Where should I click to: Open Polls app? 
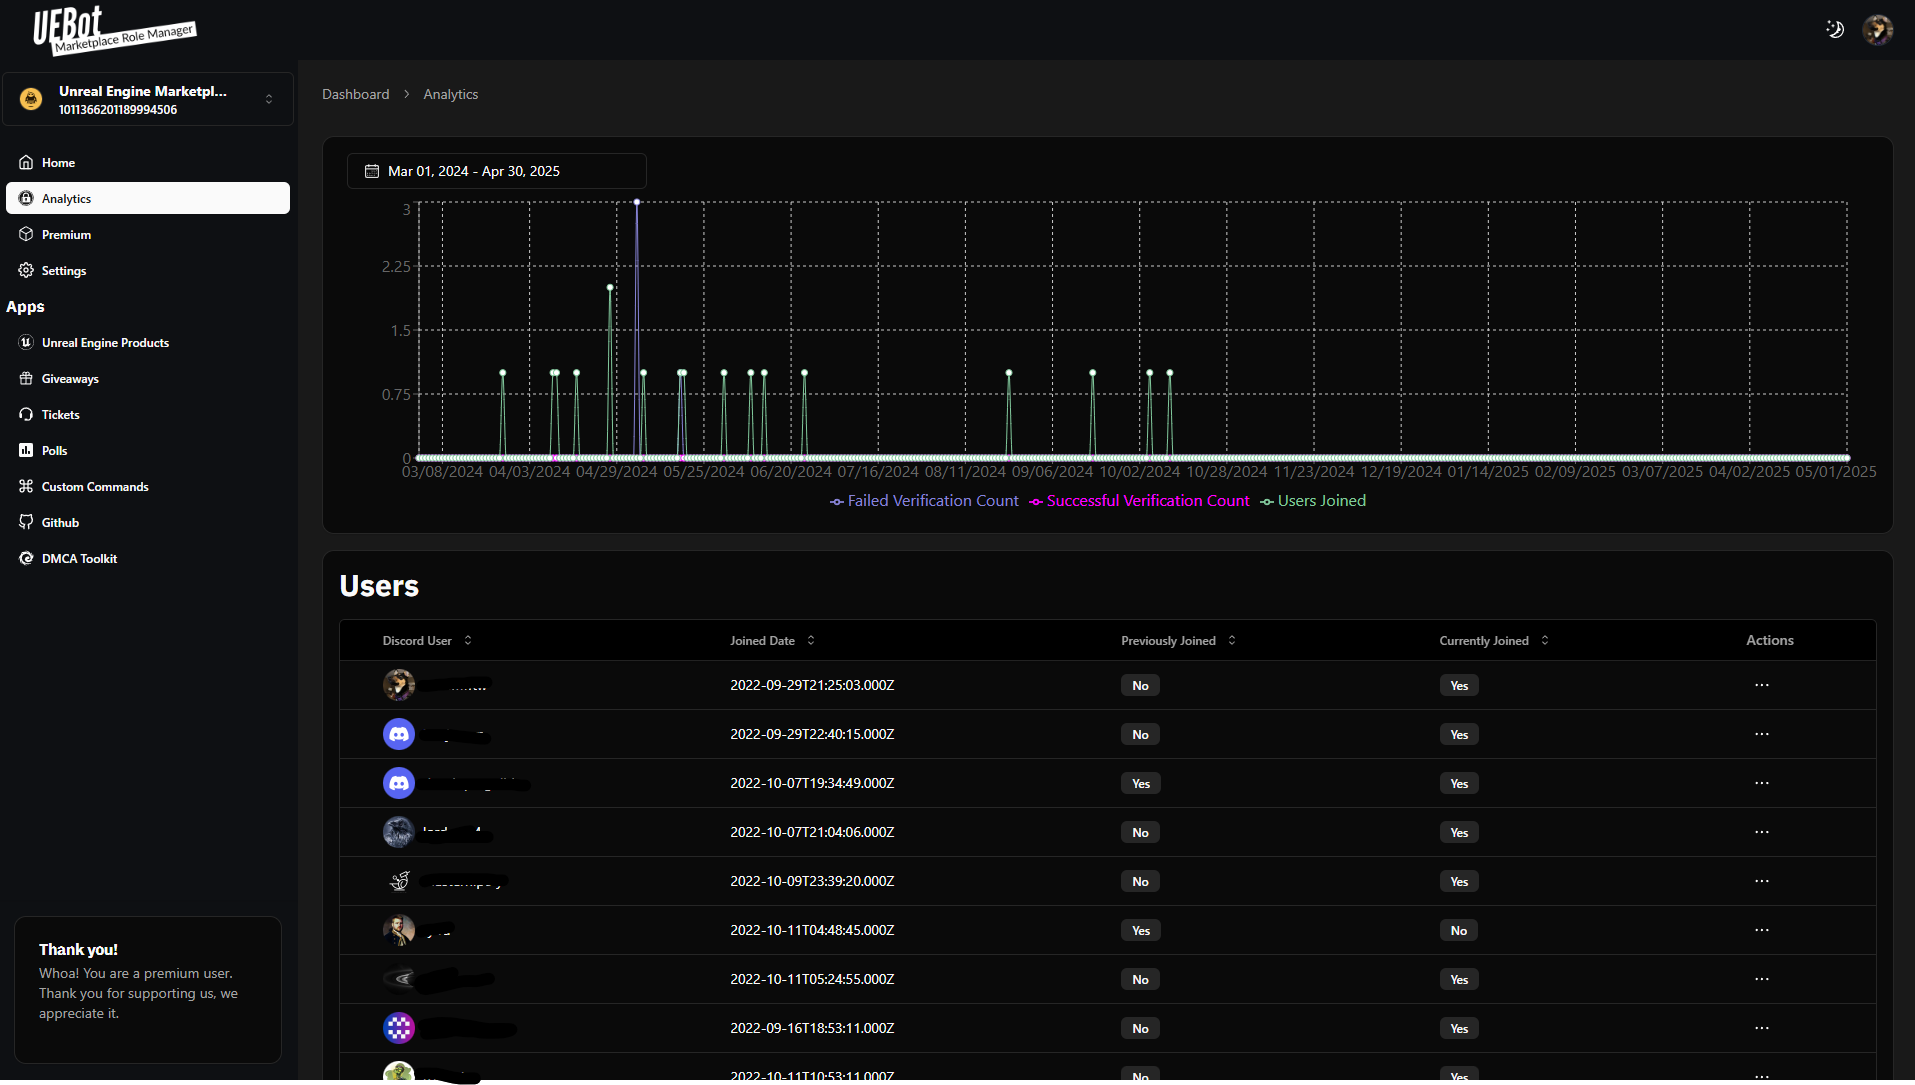(148, 450)
